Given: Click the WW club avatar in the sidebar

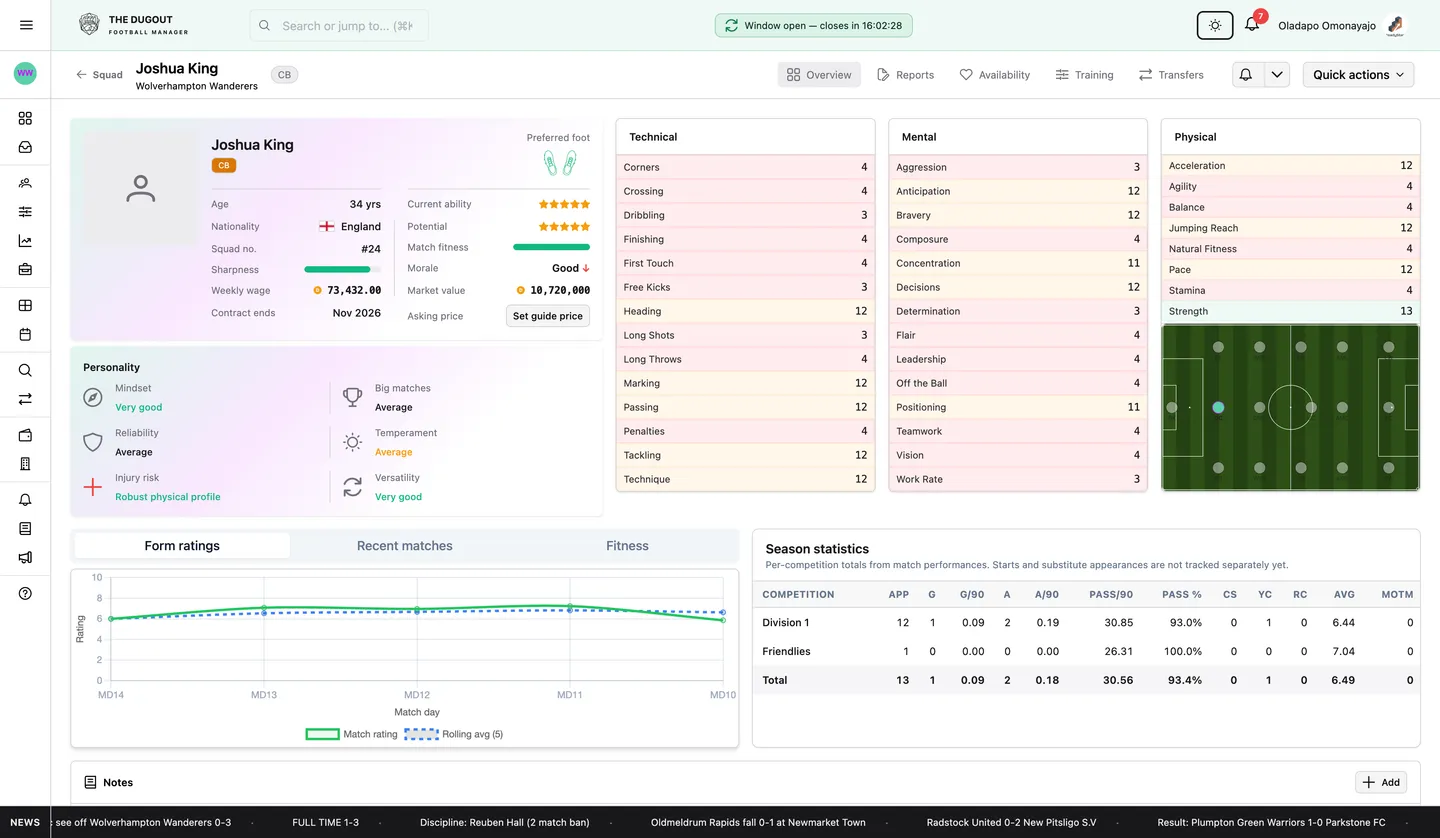Looking at the screenshot, I should (25, 73).
